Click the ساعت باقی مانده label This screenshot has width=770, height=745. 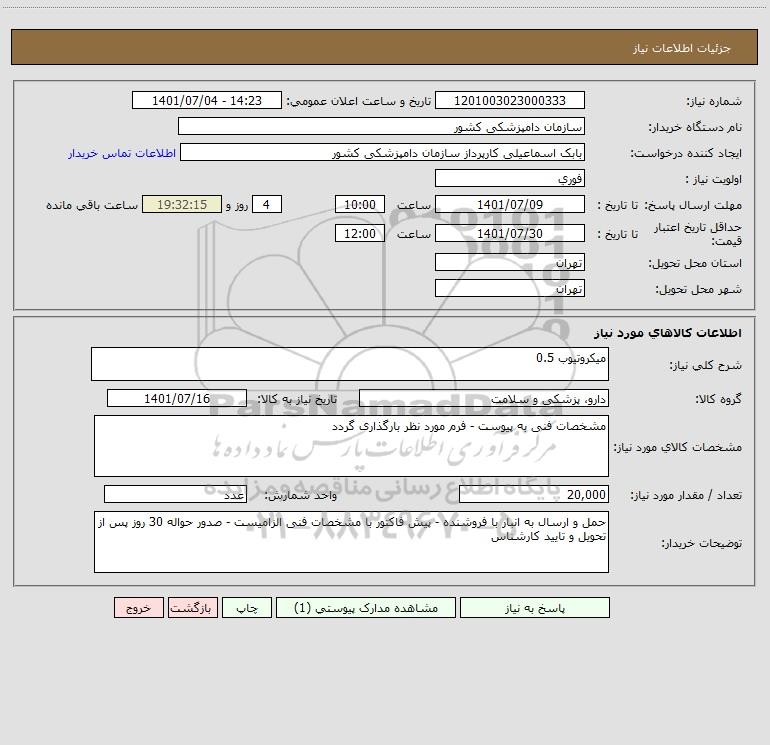pyautogui.click(x=92, y=205)
